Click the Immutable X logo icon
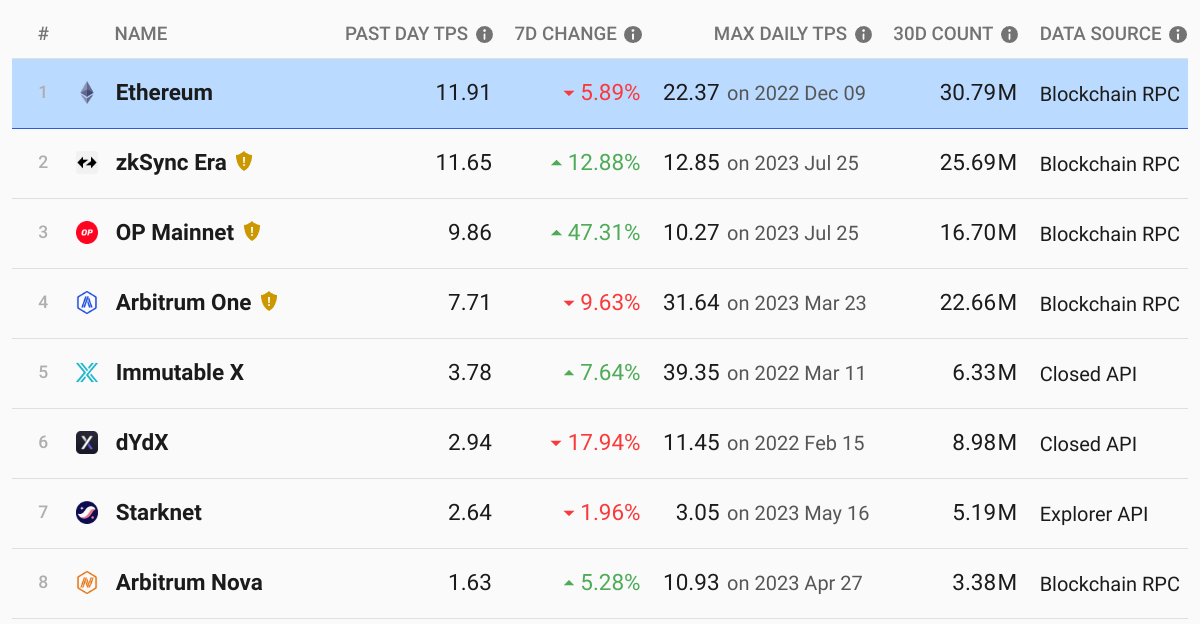The height and width of the screenshot is (624, 1200). click(x=87, y=373)
